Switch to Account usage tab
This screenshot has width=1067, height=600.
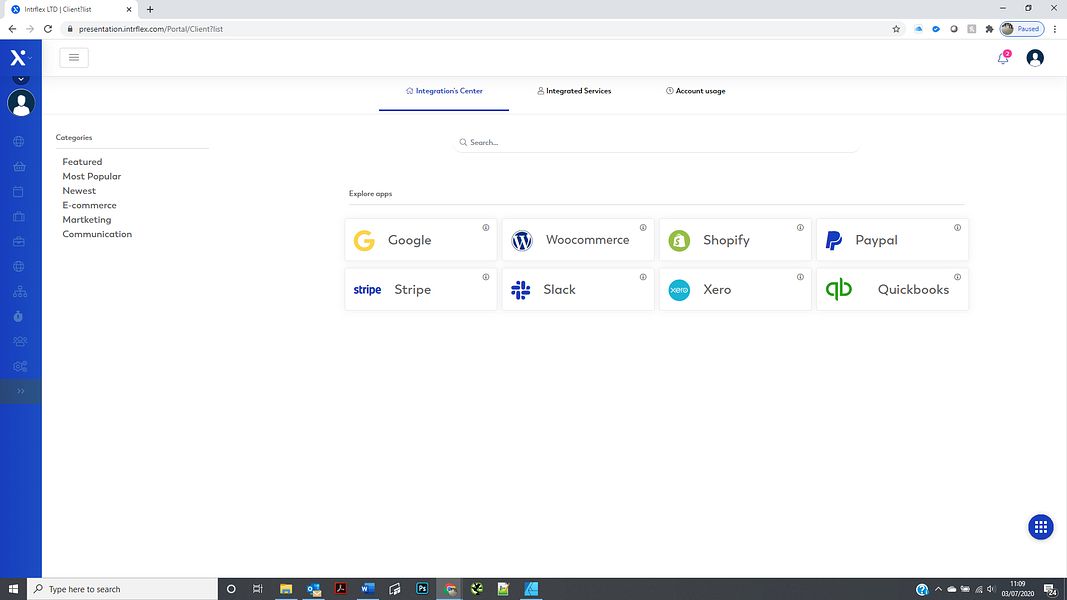[x=695, y=91]
